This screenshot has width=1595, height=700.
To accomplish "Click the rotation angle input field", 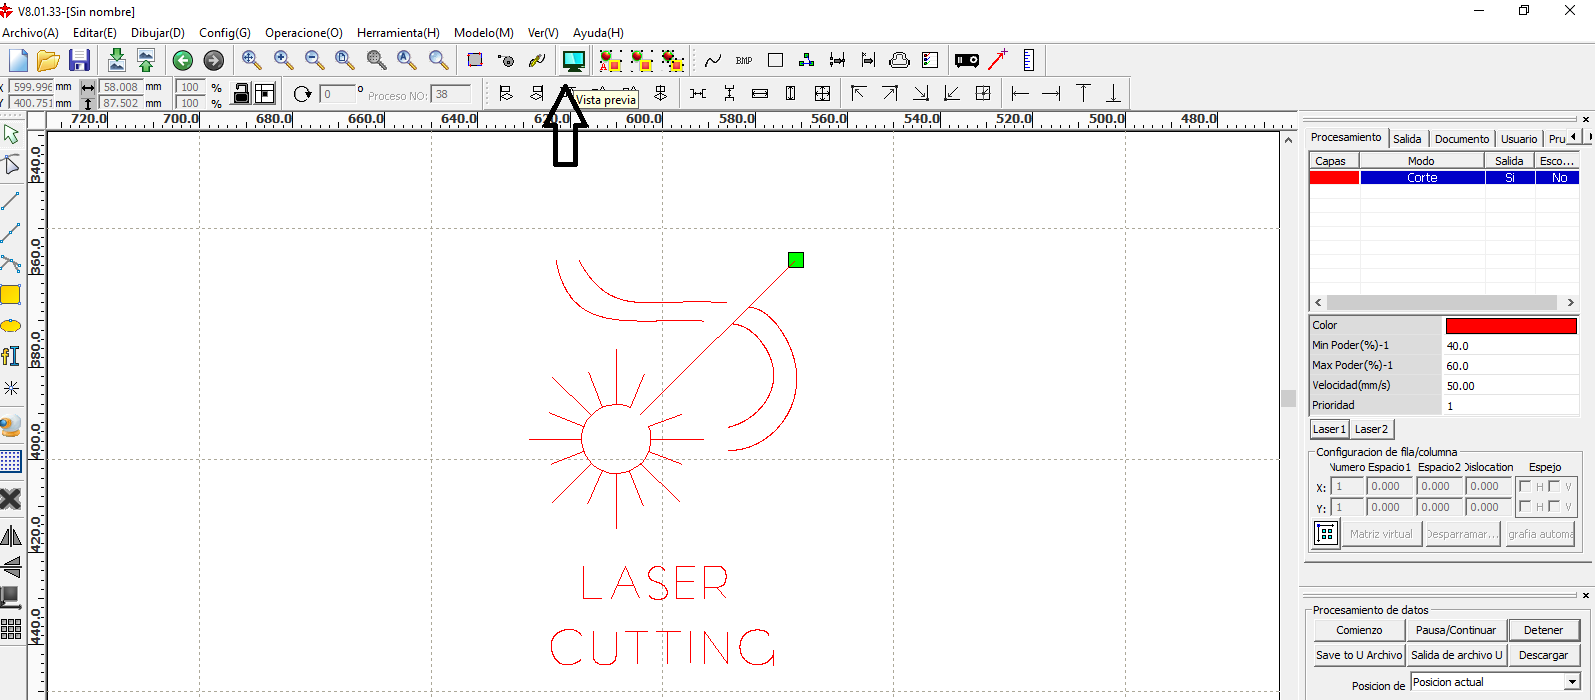I will [x=338, y=94].
